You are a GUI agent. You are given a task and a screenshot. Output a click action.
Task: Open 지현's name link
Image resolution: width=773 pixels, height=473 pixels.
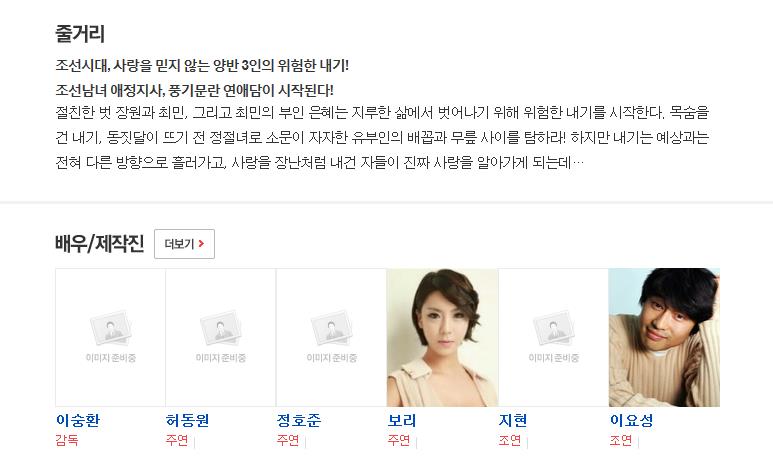coord(513,420)
